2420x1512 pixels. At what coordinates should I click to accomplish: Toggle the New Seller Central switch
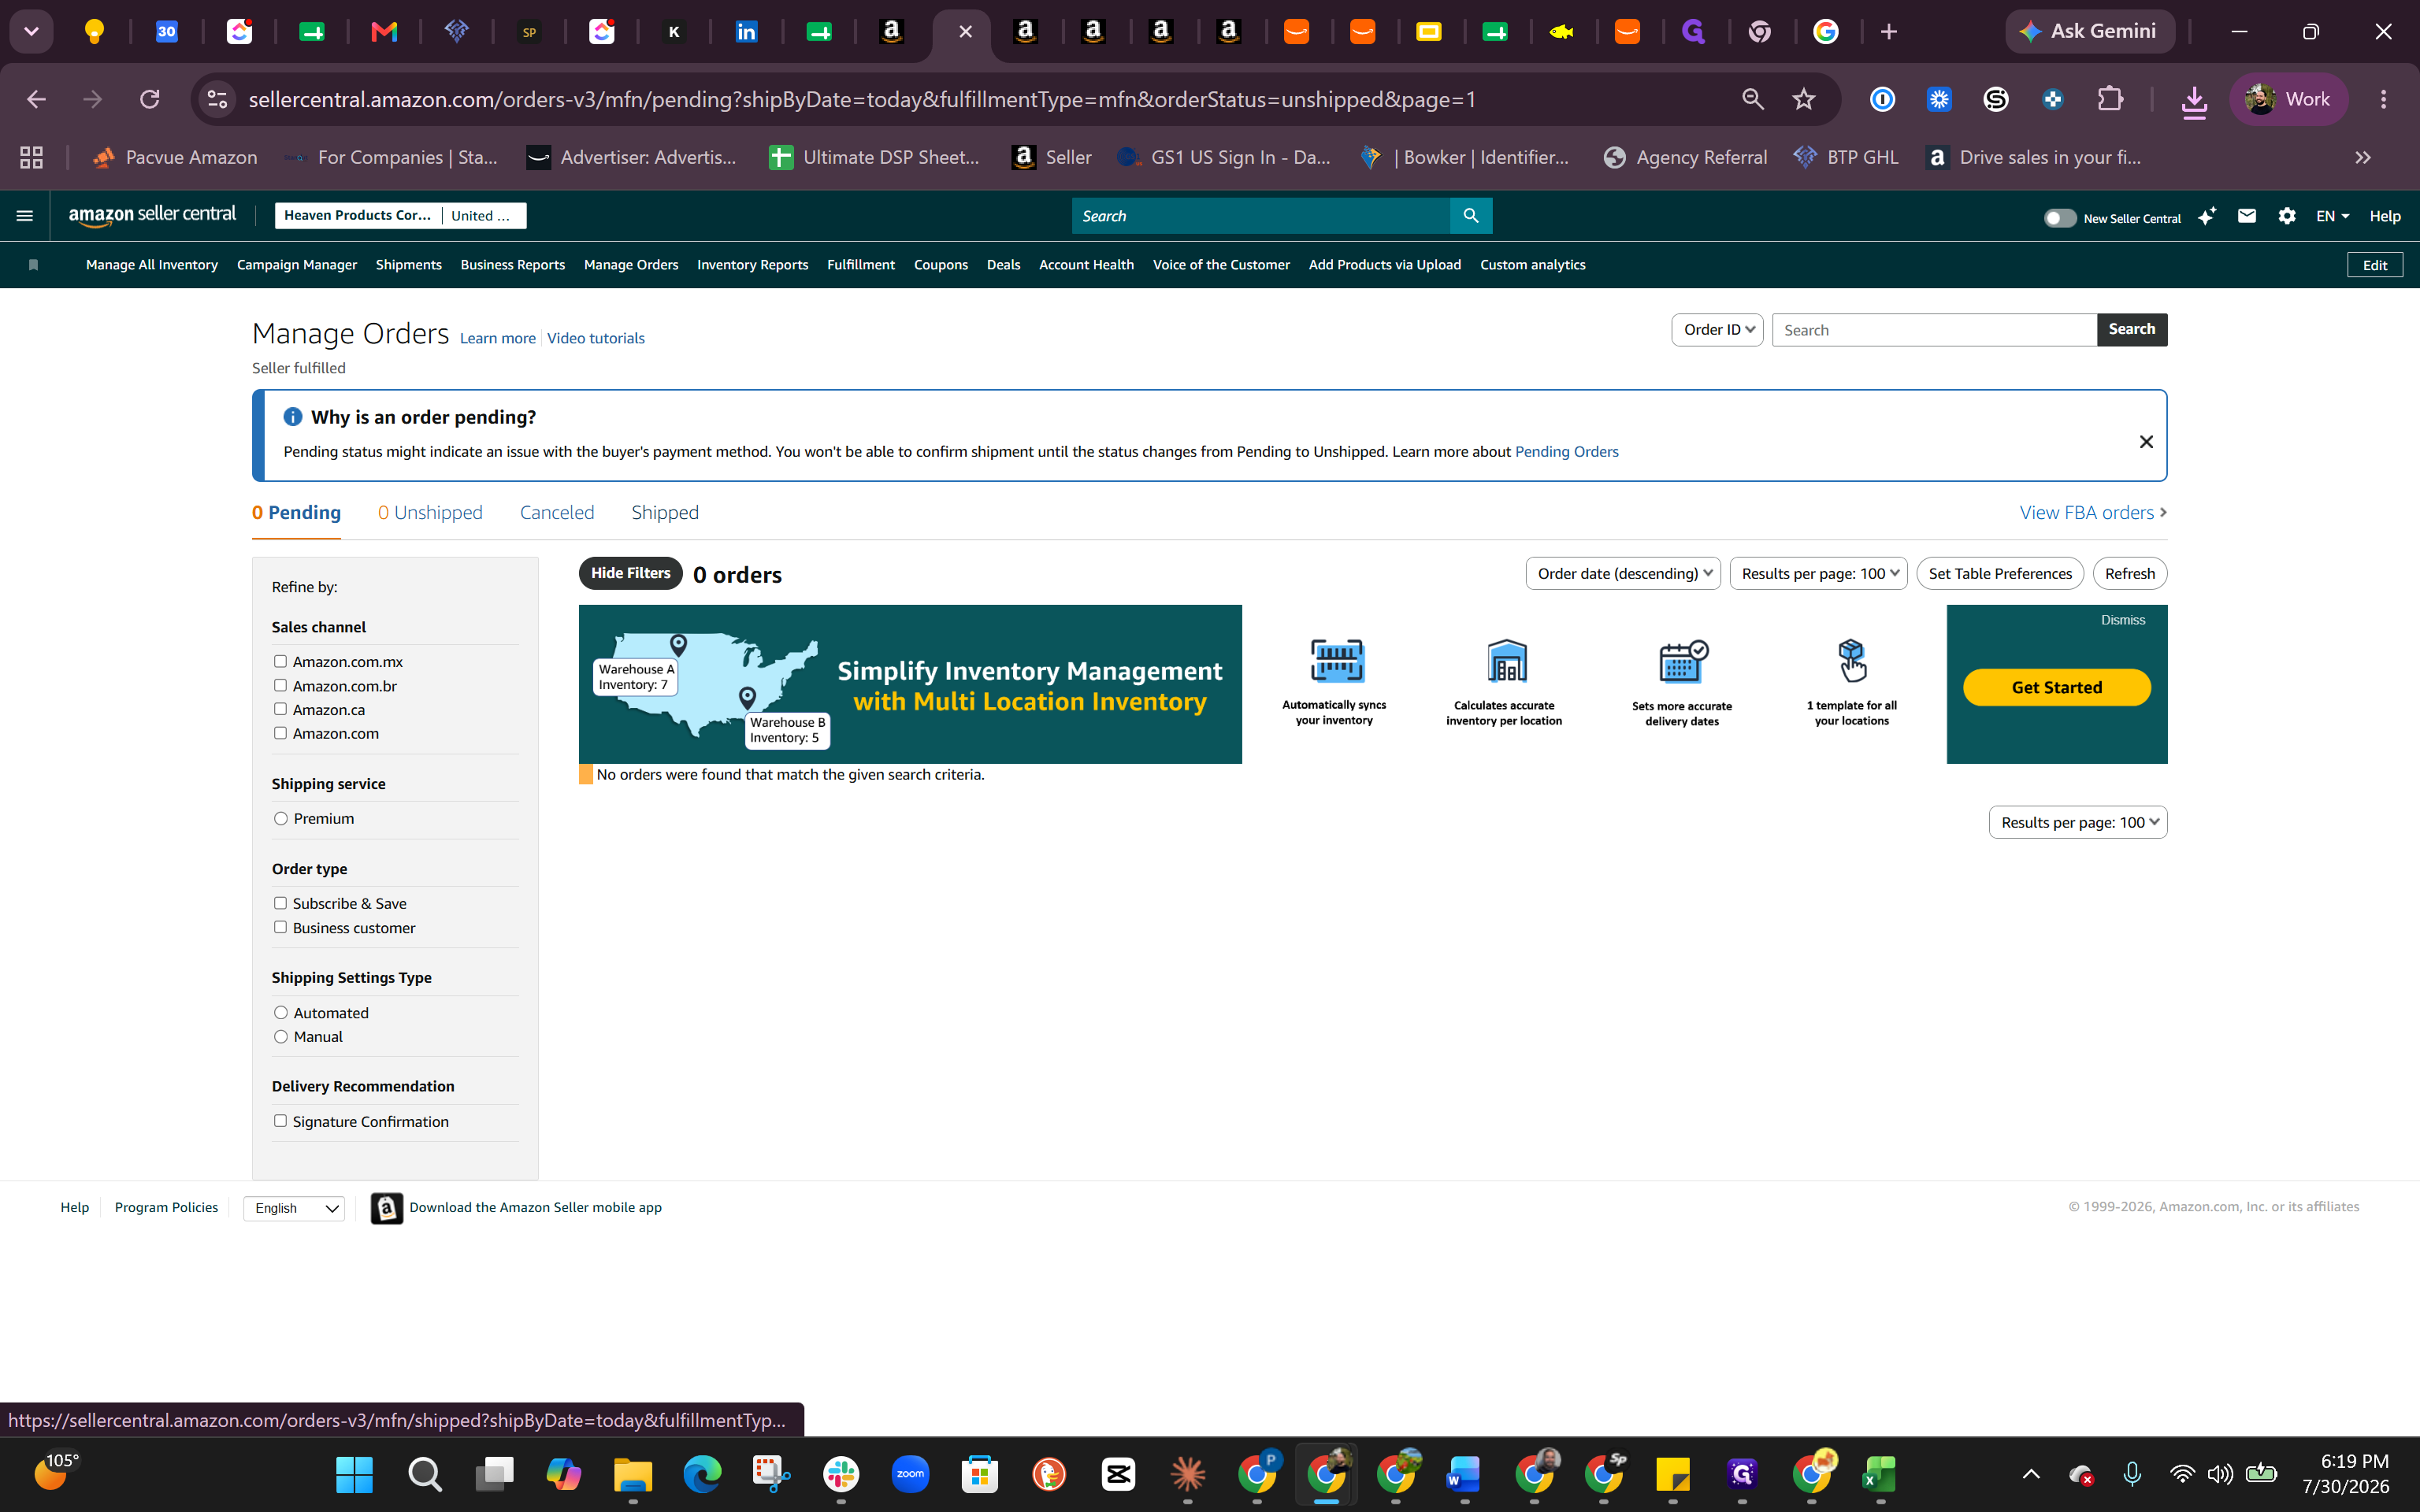tap(2060, 218)
